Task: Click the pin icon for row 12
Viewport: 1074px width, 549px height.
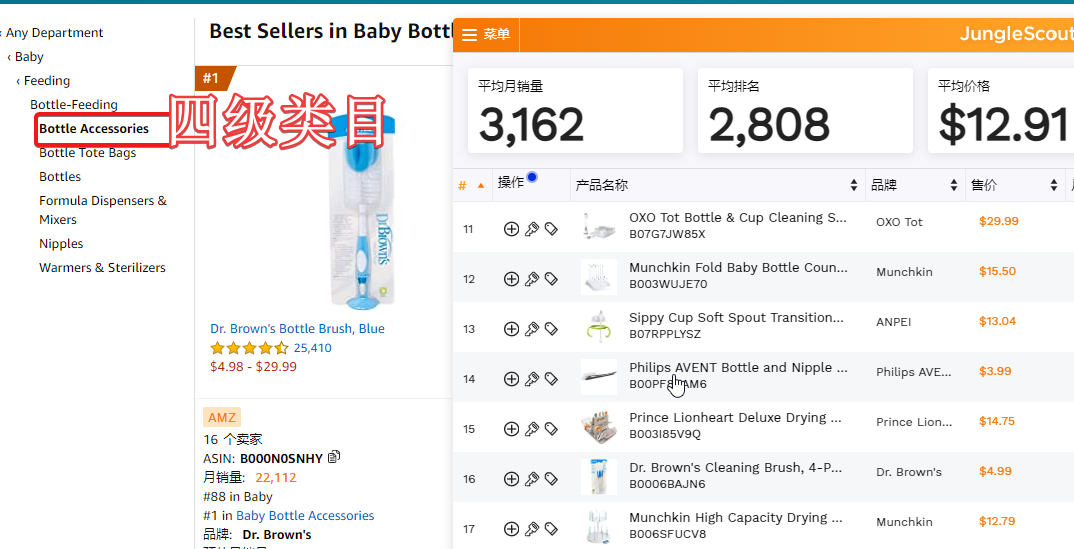Action: [532, 279]
